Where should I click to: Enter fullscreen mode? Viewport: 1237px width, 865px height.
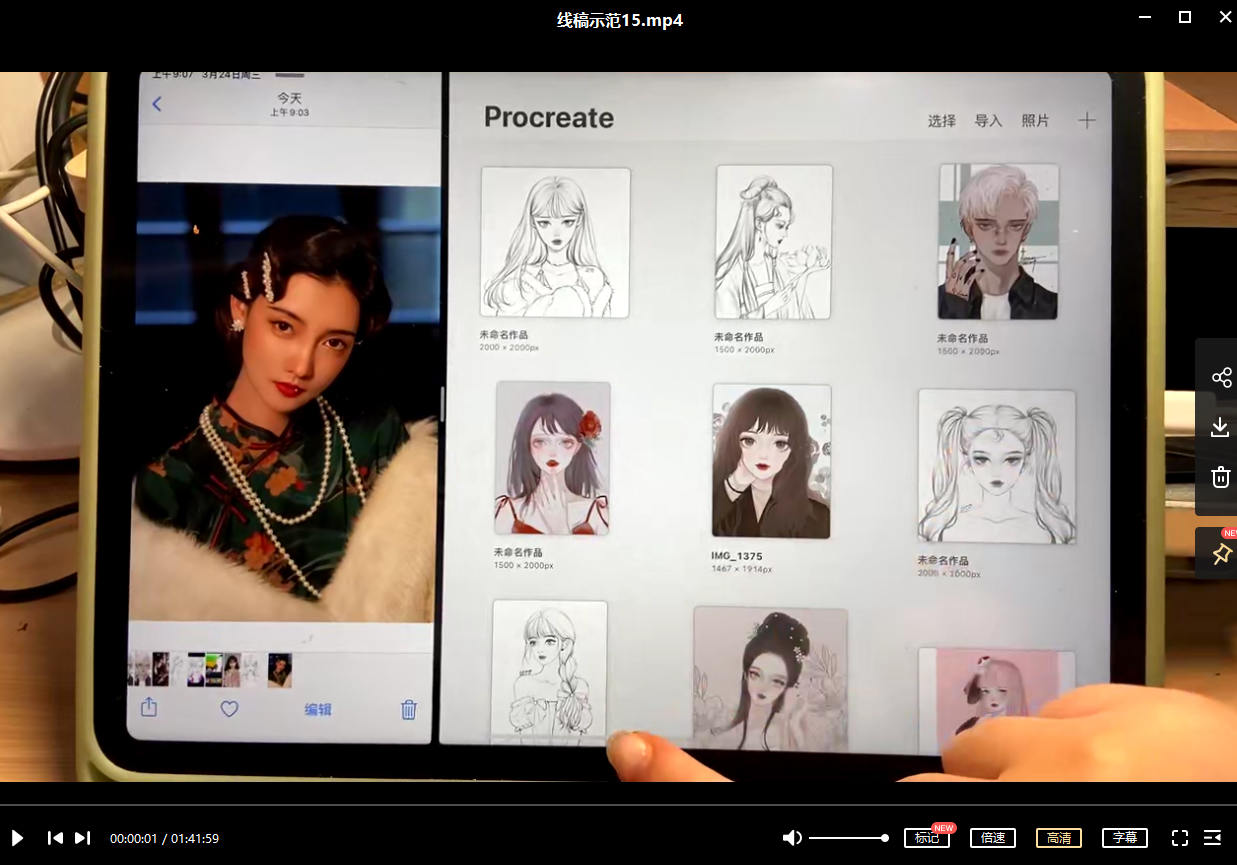coord(1180,838)
